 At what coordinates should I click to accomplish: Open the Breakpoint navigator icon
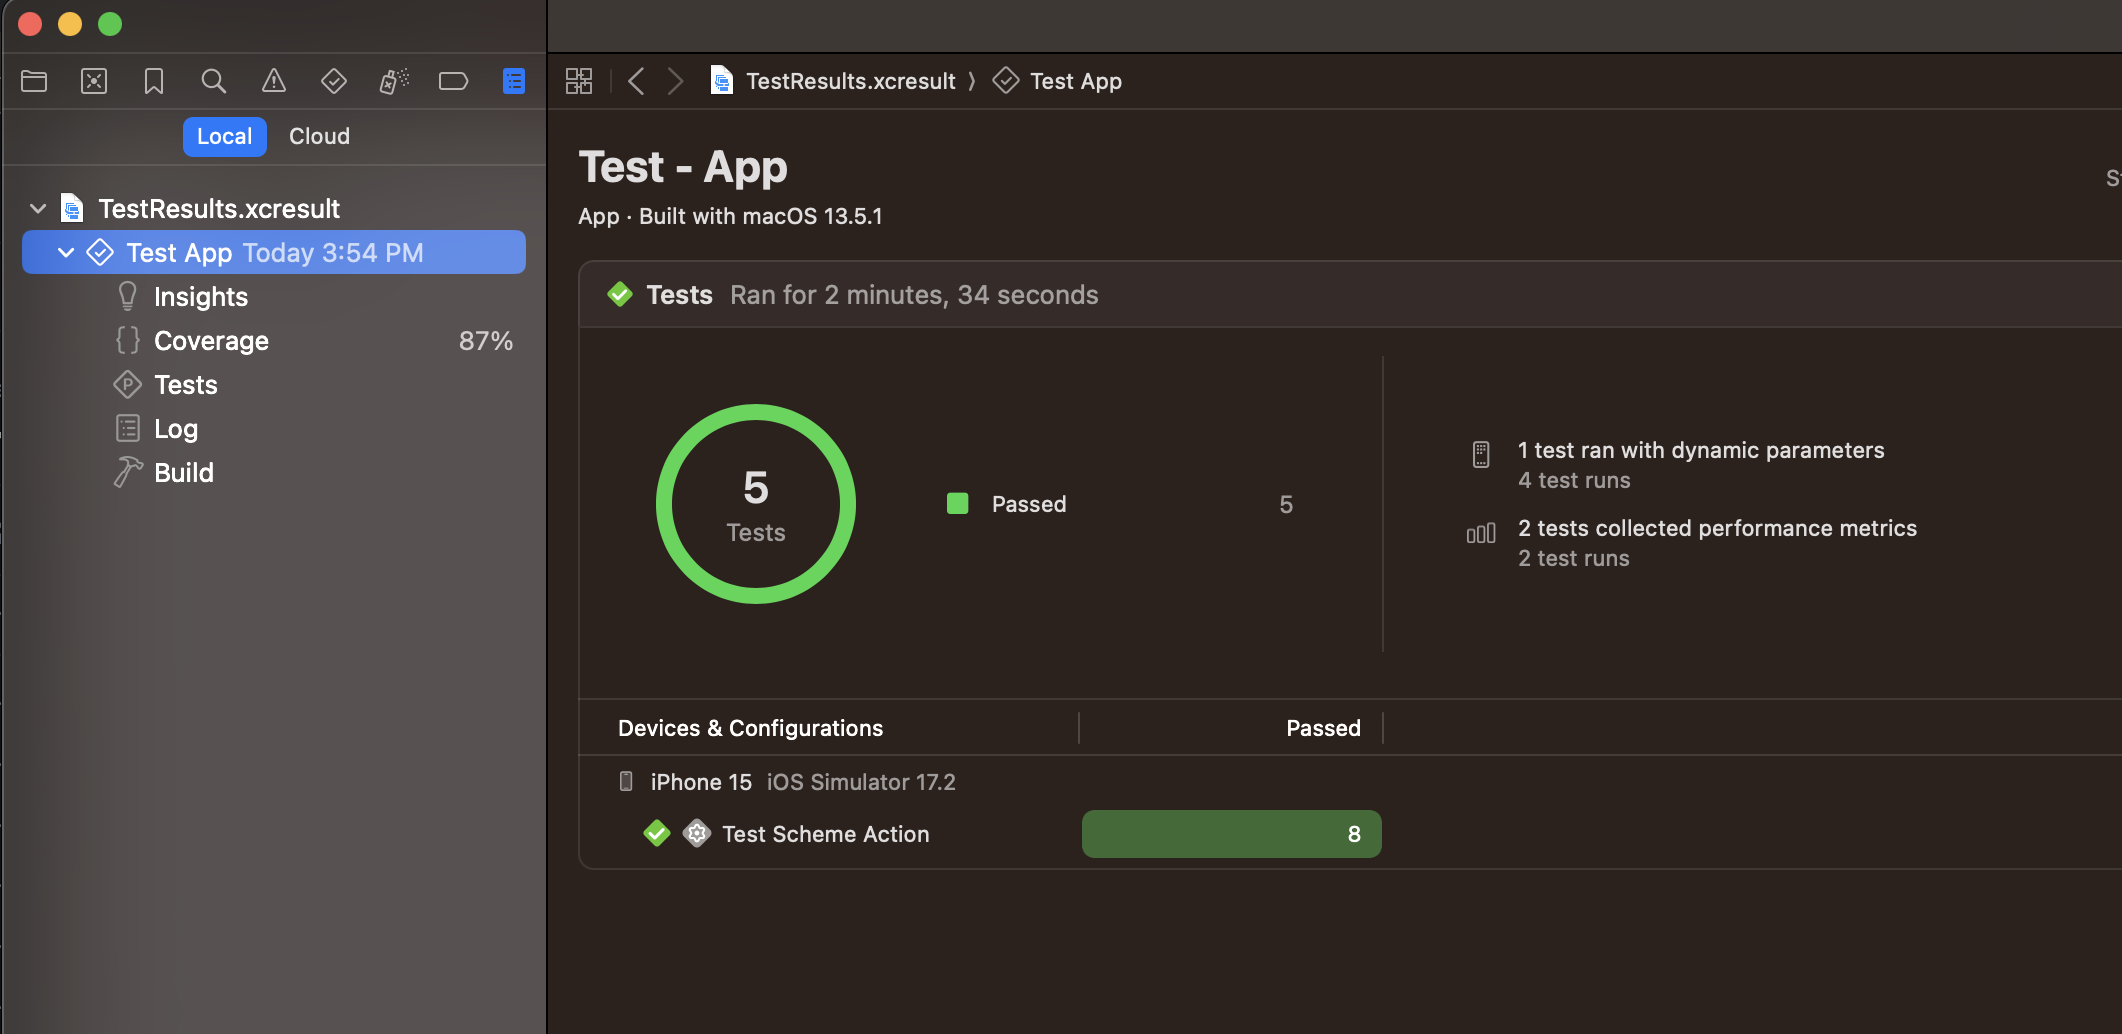[454, 81]
